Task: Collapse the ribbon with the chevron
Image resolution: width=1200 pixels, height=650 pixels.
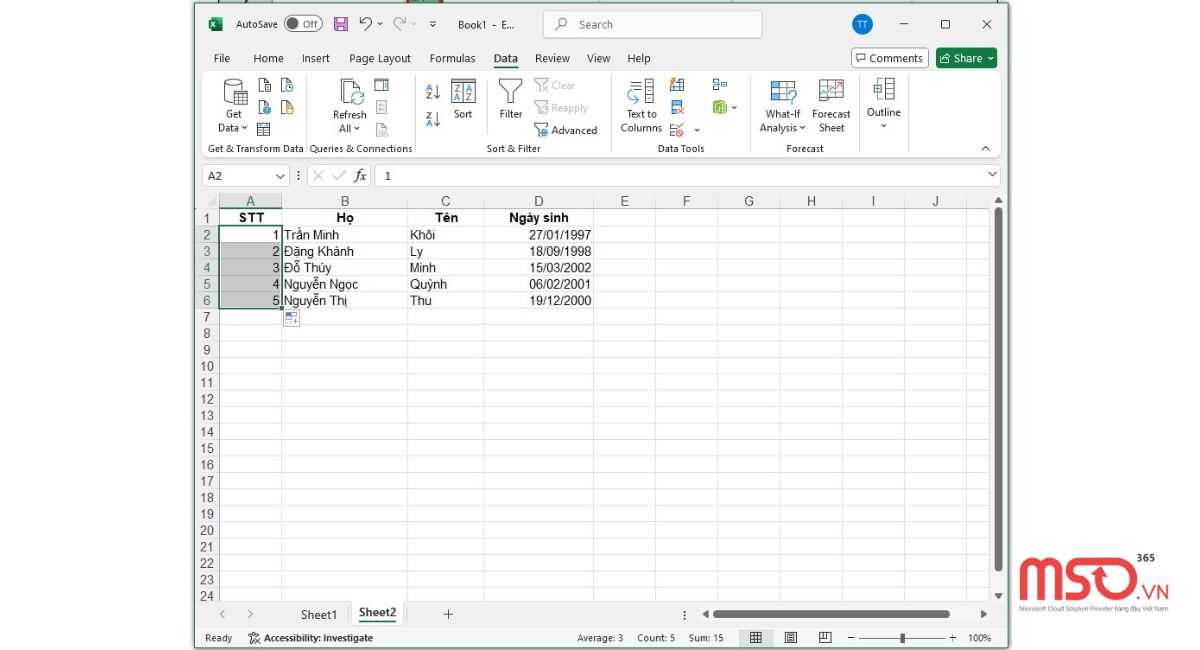Action: click(985, 148)
